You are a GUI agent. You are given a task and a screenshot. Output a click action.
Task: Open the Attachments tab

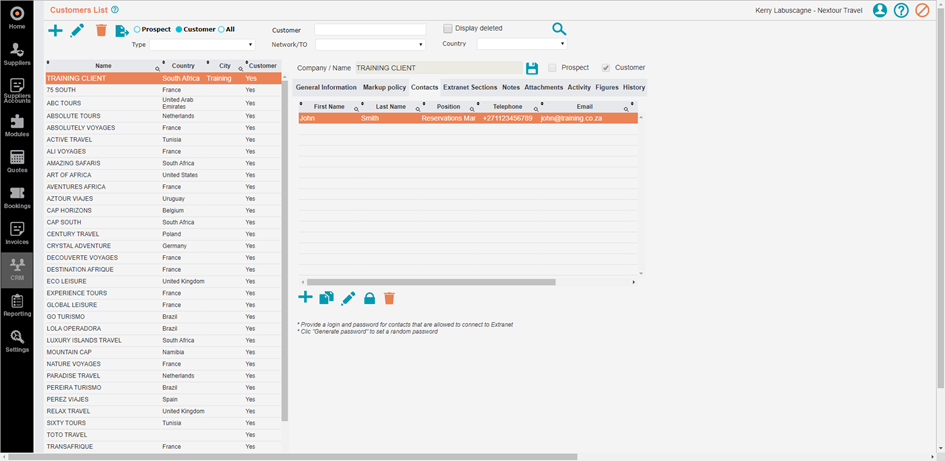tap(544, 87)
